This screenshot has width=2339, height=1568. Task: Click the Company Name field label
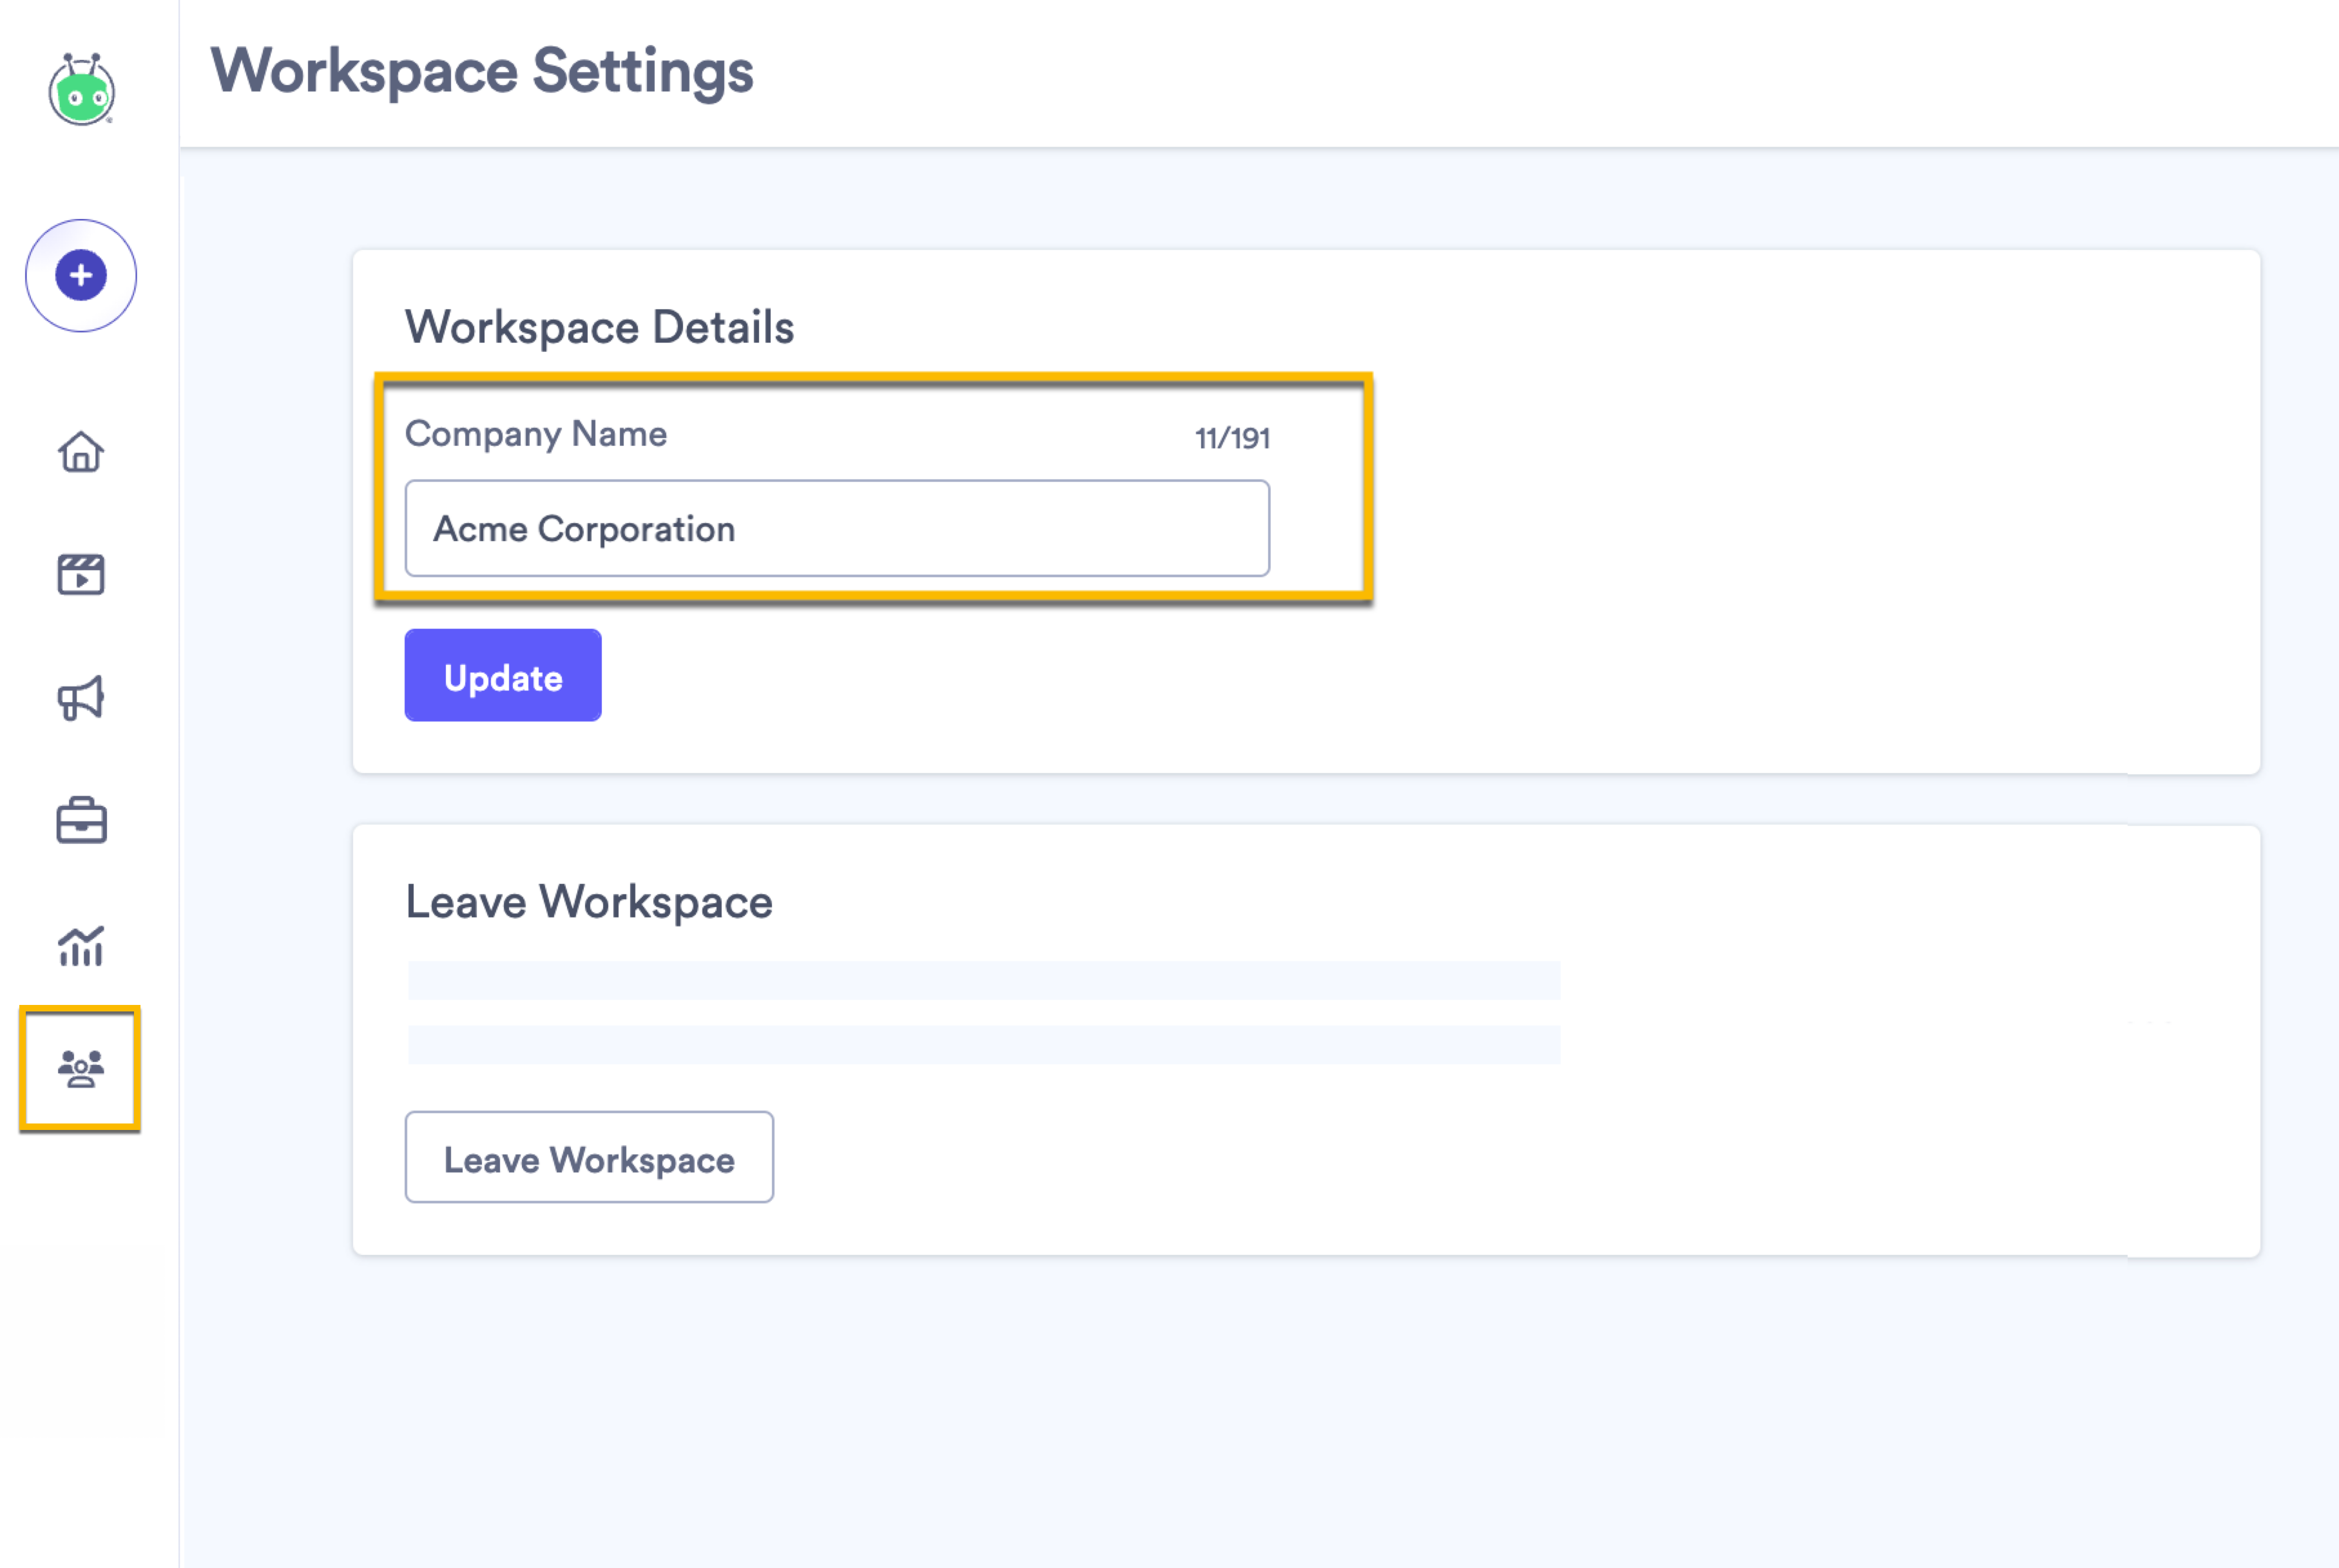[x=536, y=434]
